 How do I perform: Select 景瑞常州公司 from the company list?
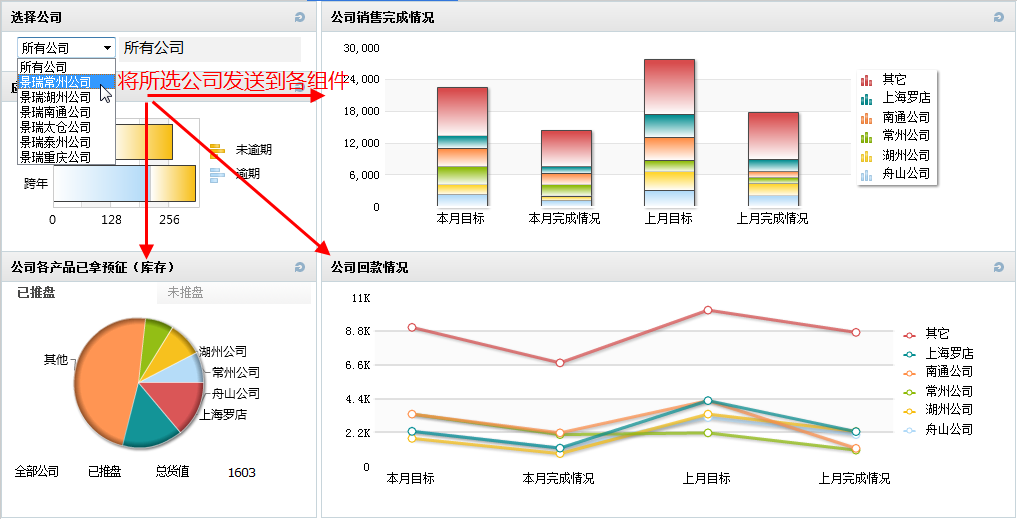click(56, 82)
